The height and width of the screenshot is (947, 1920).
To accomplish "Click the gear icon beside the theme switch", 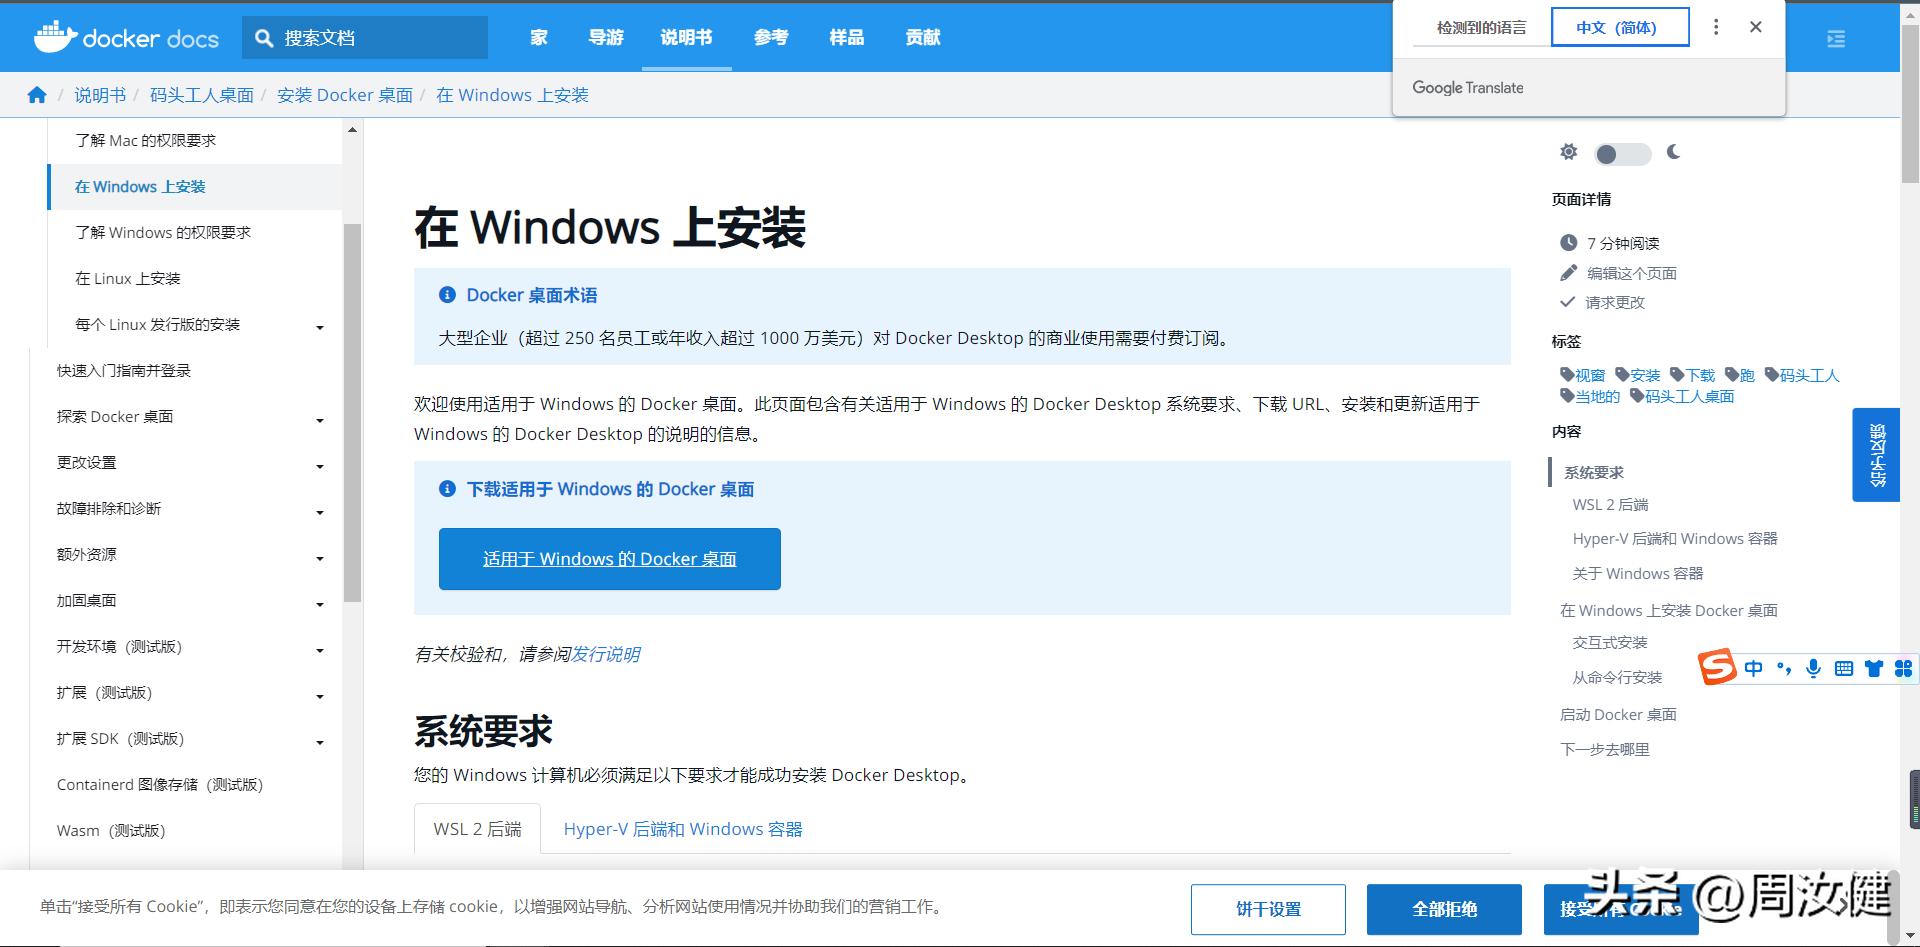I will pos(1568,153).
